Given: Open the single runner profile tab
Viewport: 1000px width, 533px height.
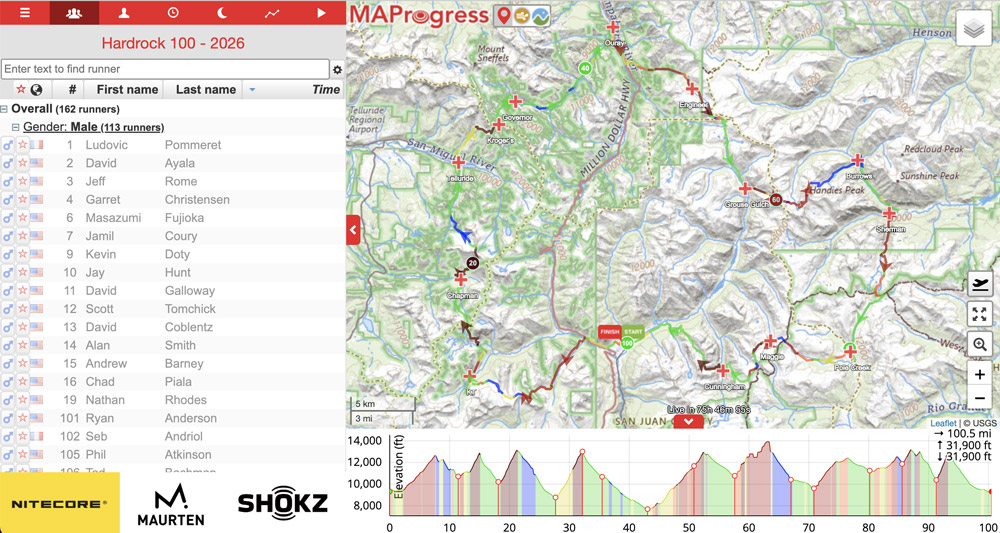Looking at the screenshot, I should [124, 13].
